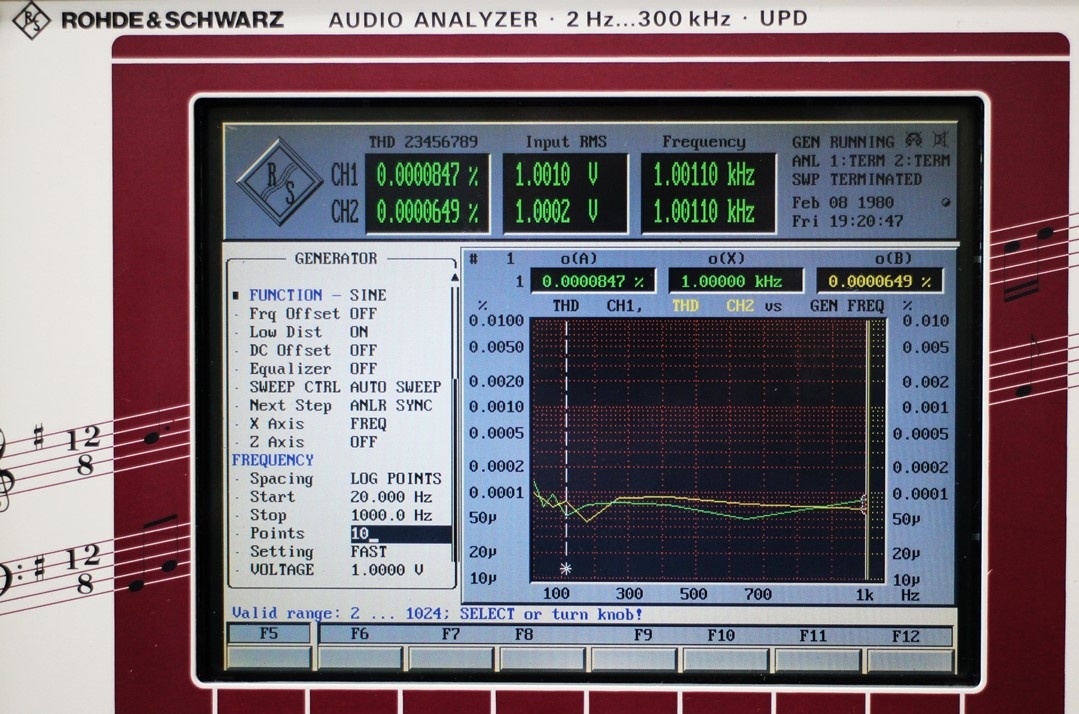1079x714 pixels.
Task: Select the F12 softkey
Action: click(906, 637)
